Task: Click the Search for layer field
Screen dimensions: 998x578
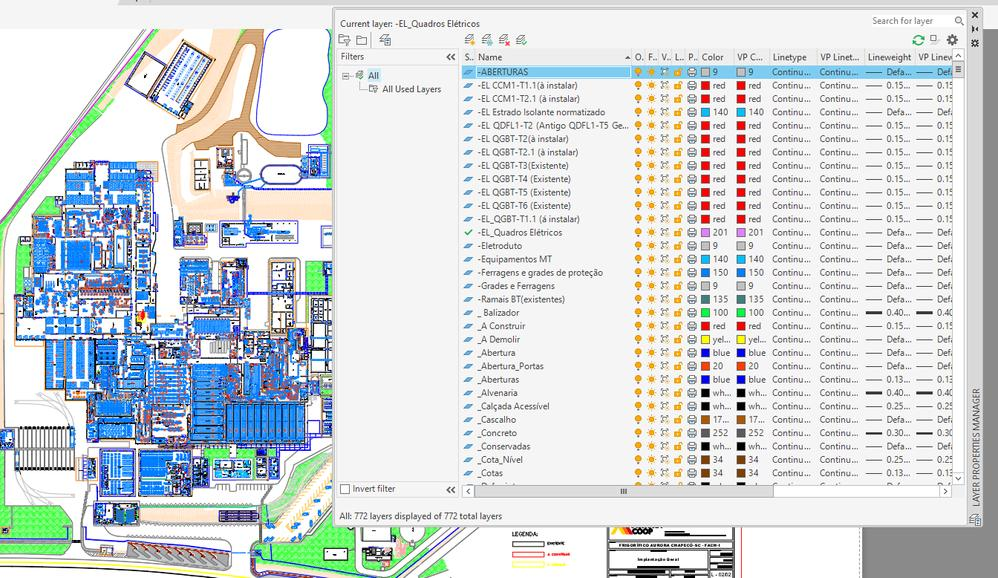Action: coord(911,21)
